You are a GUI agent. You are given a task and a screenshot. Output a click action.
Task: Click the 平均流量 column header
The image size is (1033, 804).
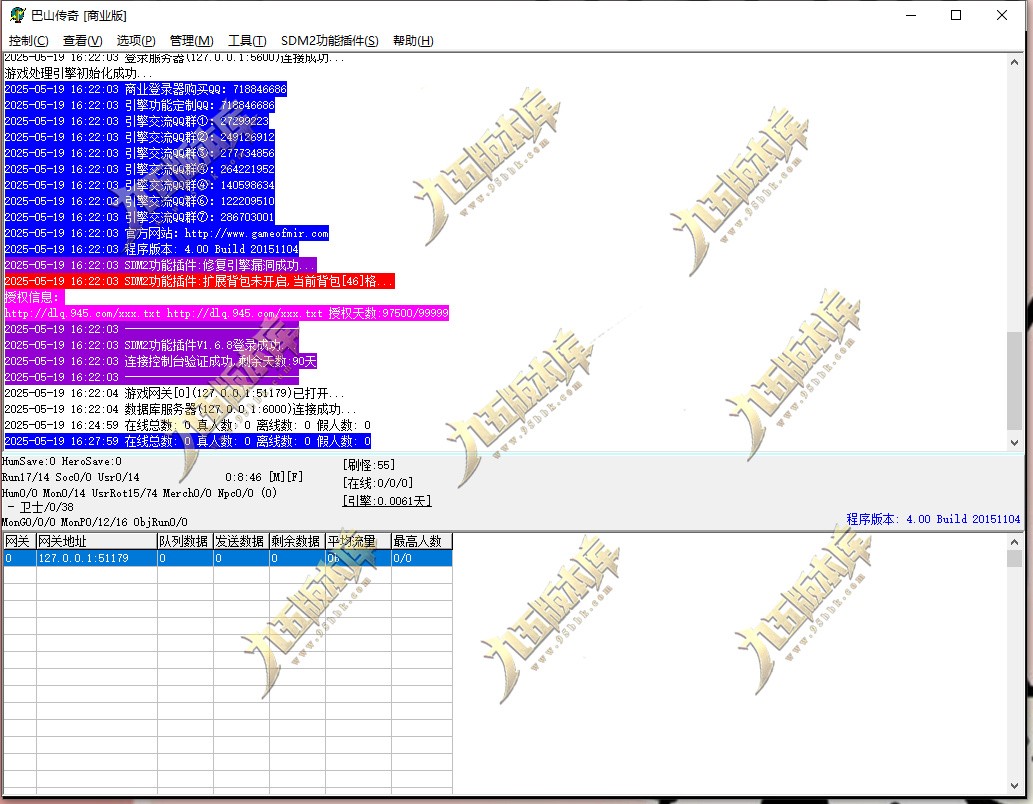[358, 541]
